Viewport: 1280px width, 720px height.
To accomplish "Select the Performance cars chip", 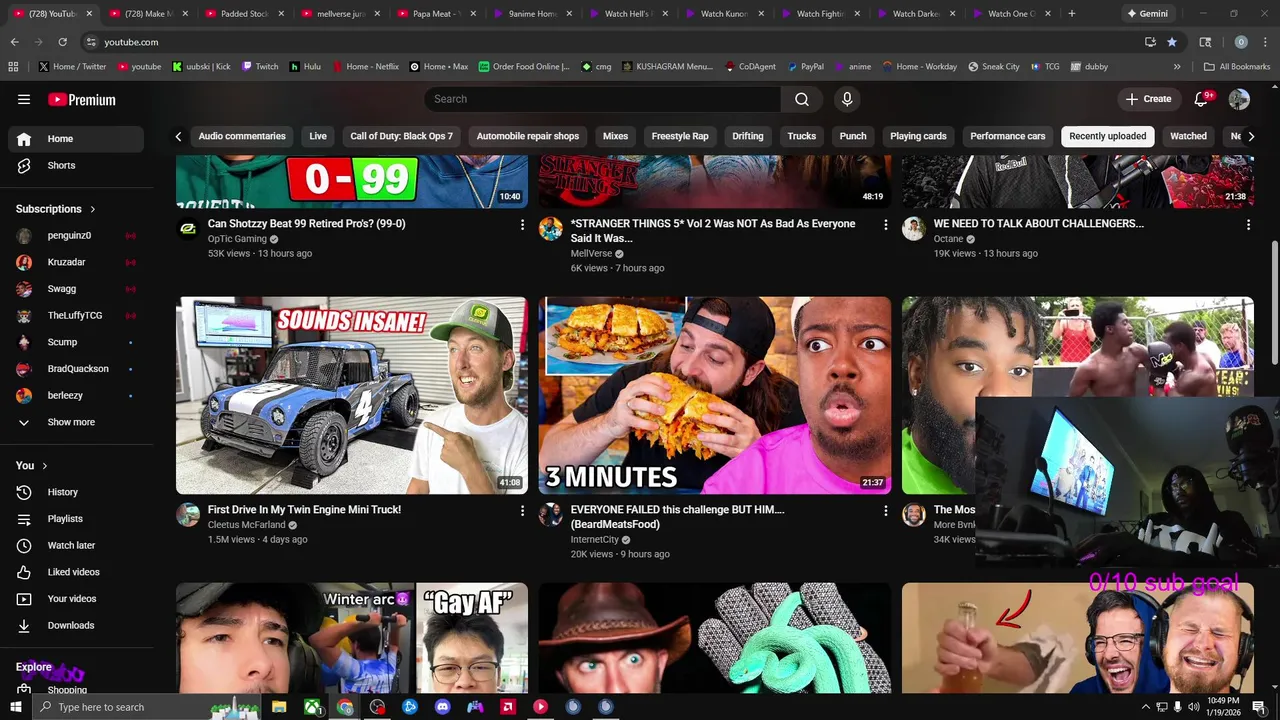I will click(1008, 136).
